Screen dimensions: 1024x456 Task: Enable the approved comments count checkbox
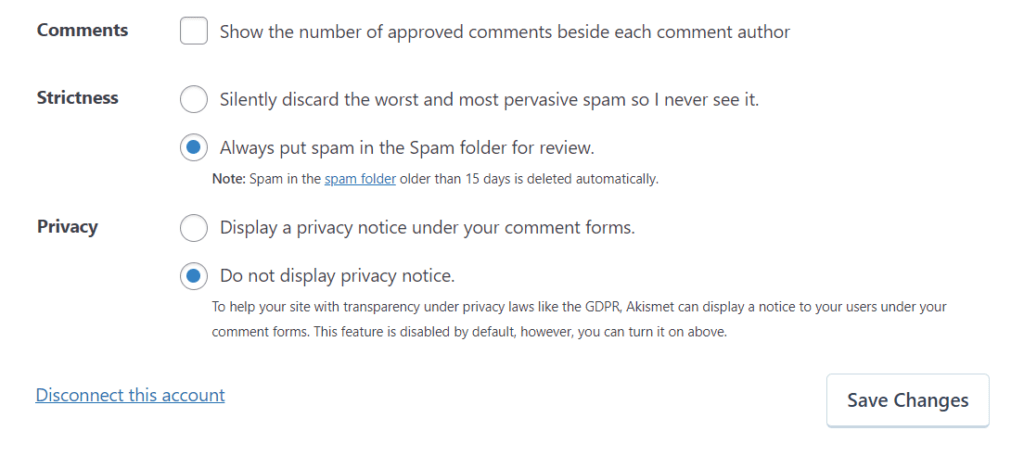pos(194,31)
